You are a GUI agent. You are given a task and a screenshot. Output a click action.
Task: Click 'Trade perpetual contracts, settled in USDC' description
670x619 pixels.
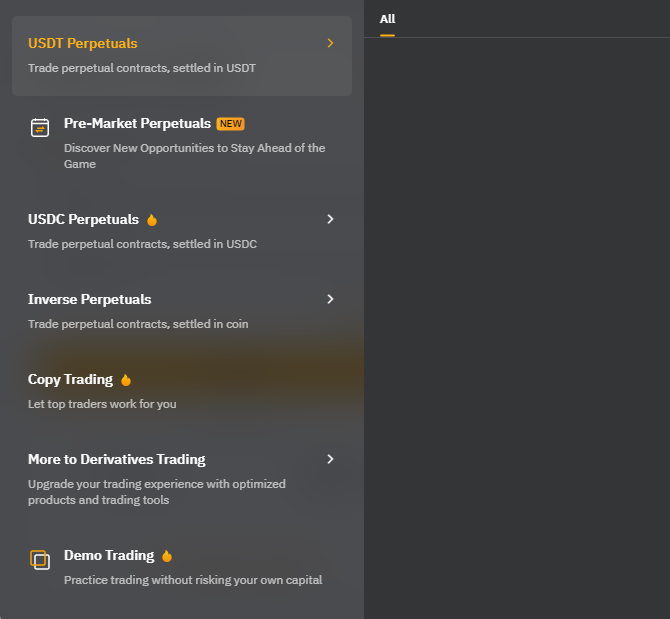pos(142,244)
